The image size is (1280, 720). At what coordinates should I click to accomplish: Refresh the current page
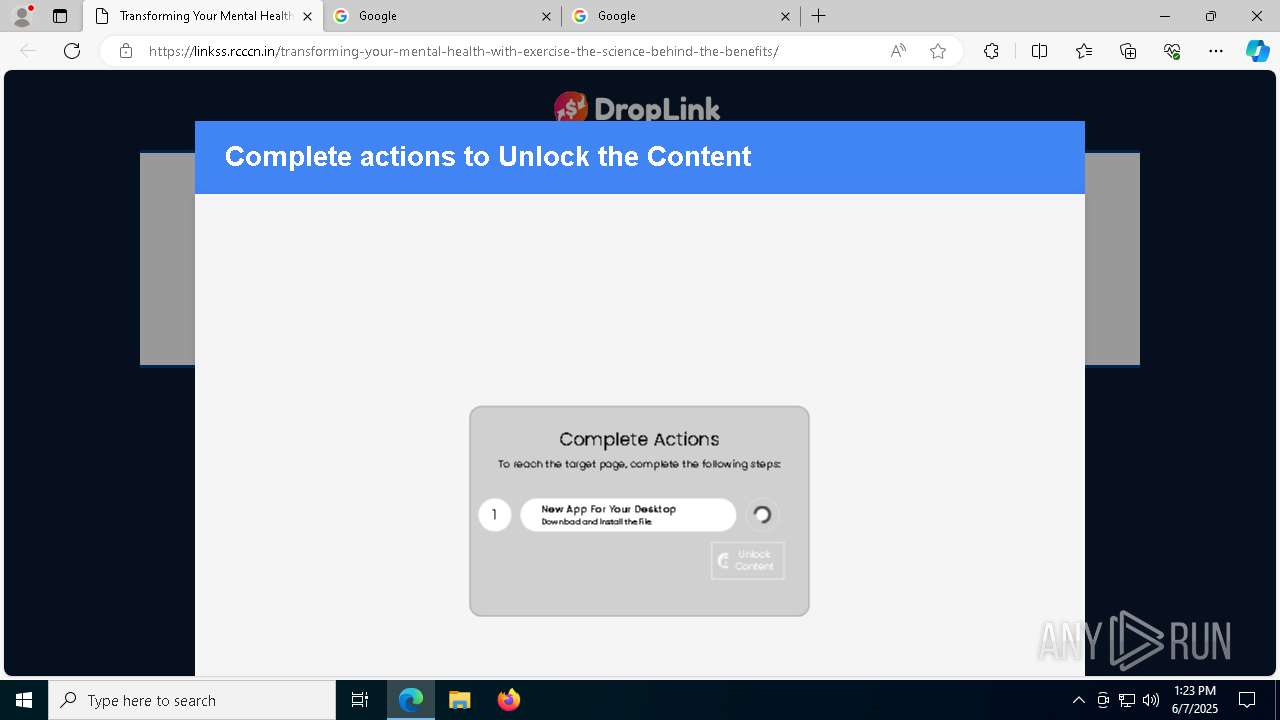point(72,51)
